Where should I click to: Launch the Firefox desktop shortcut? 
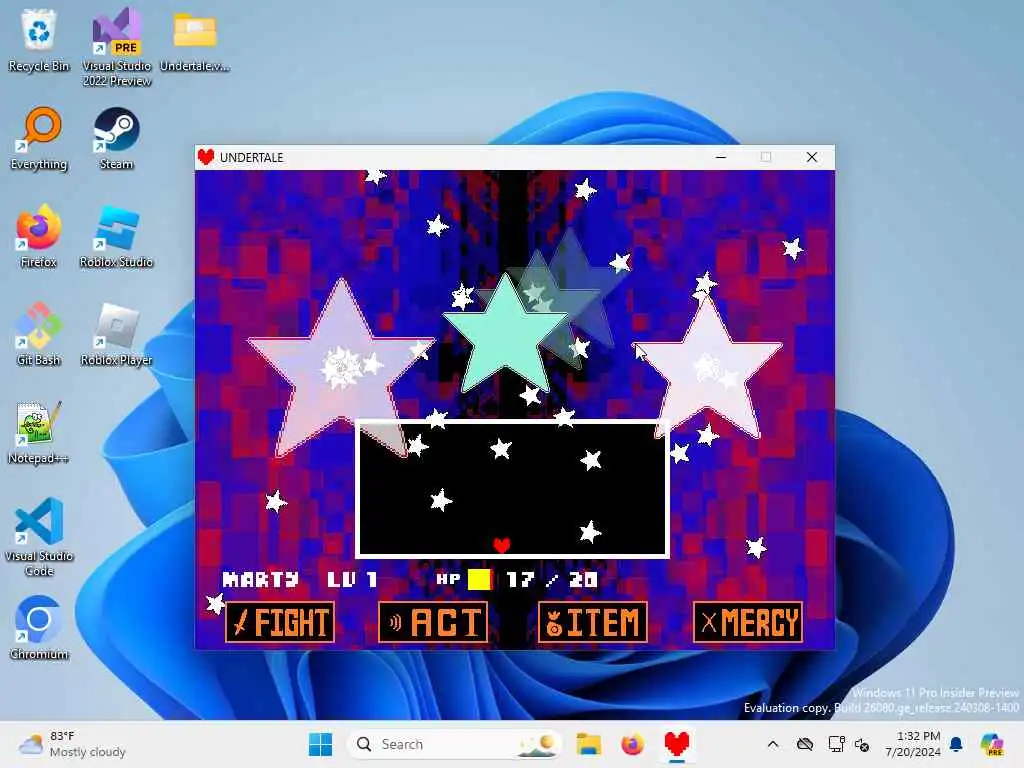coord(39,236)
